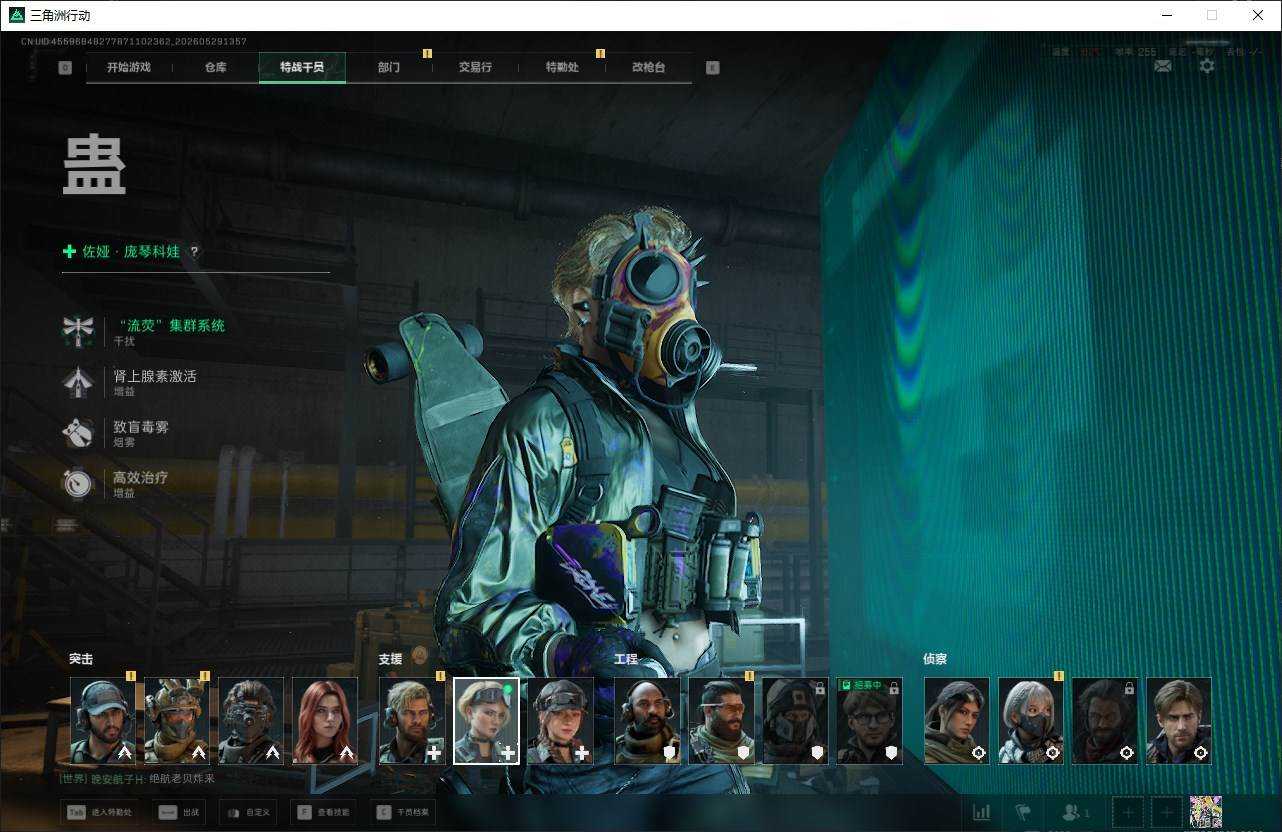Click the 高效治疗 skill name
The image size is (1282, 832).
[x=141, y=478]
